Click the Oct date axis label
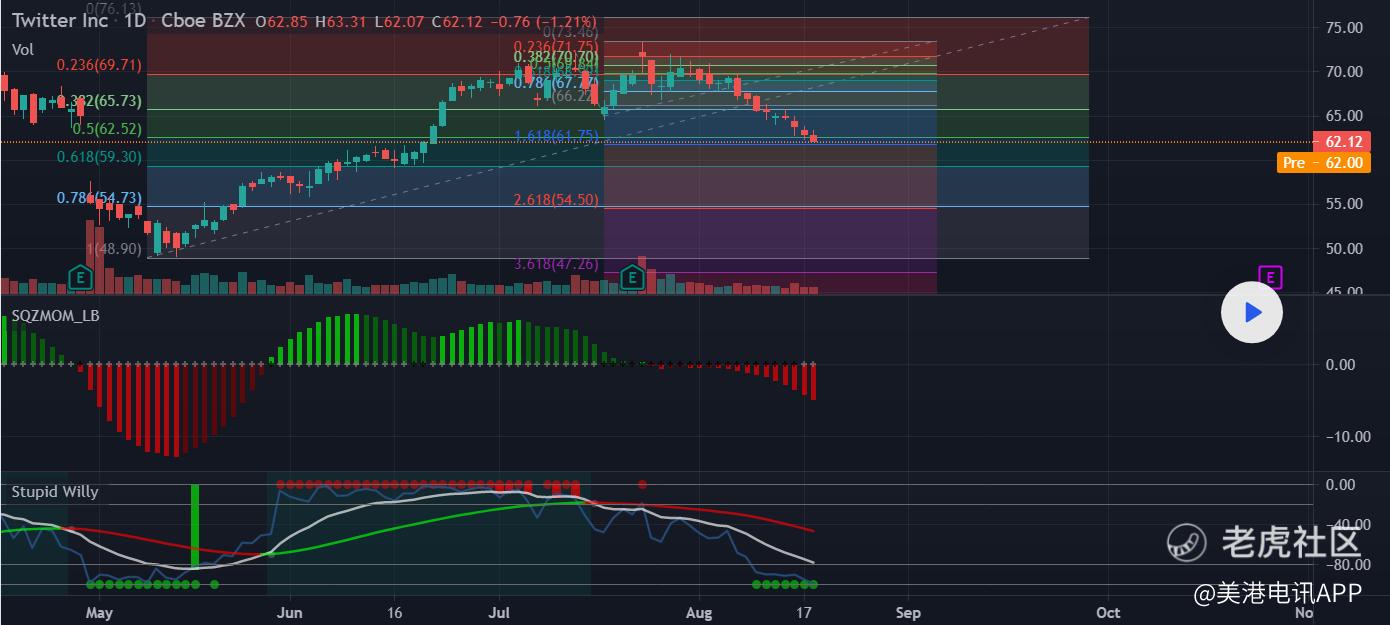This screenshot has height=625, width=1390. point(1108,612)
